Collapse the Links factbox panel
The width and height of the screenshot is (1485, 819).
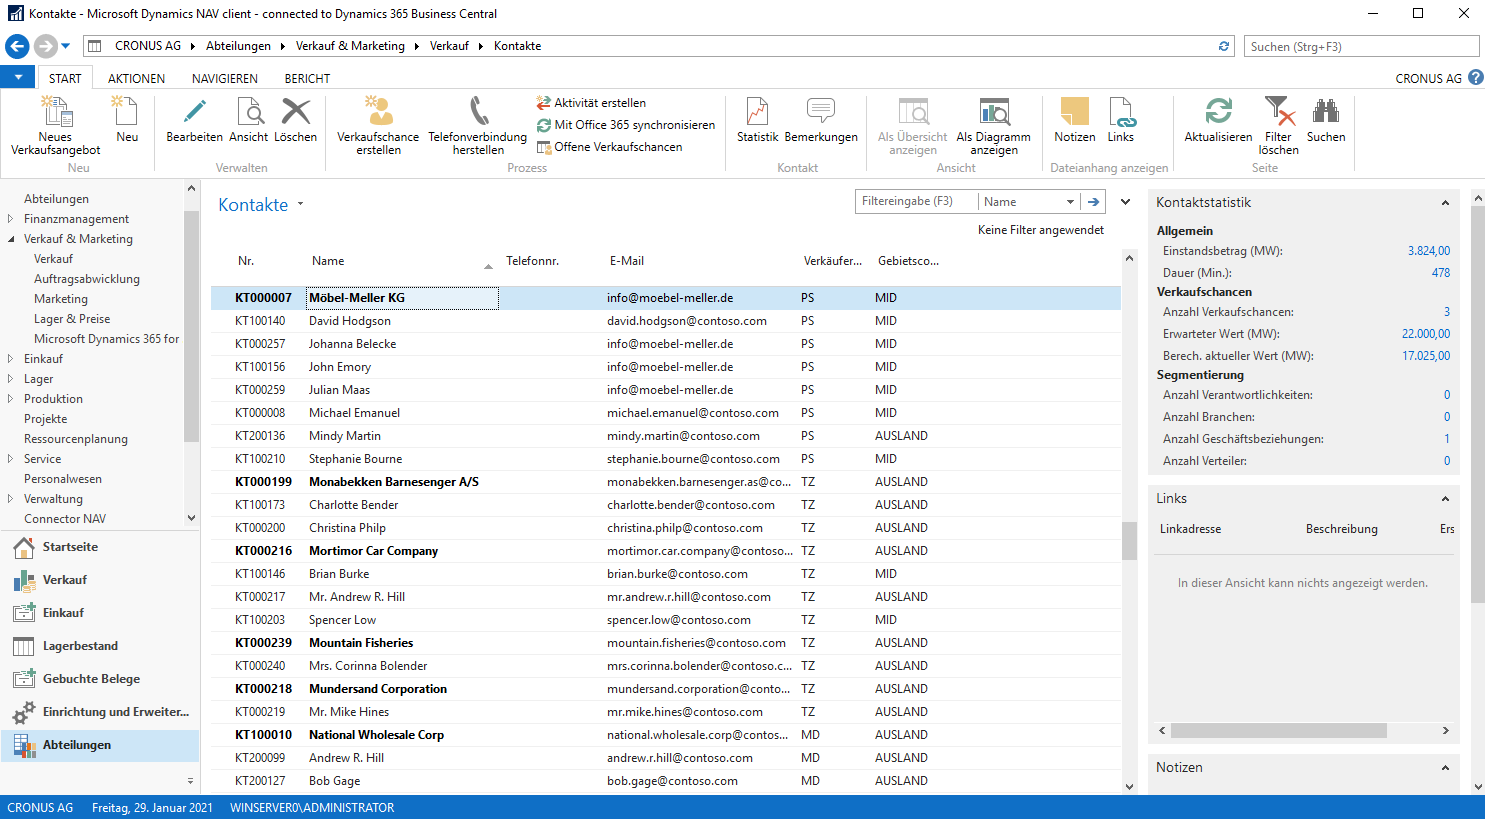(1445, 499)
